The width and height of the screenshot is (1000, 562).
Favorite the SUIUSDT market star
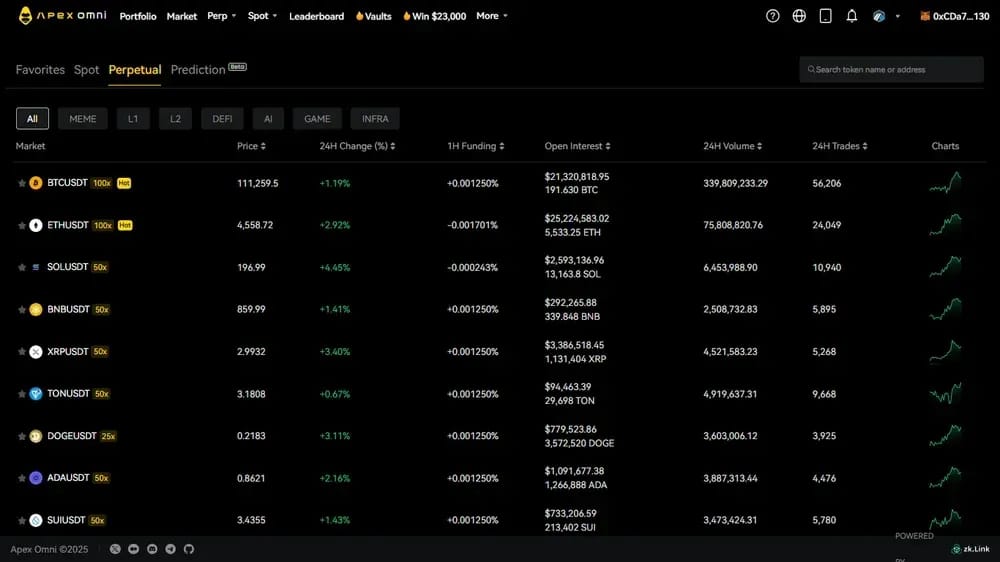click(22, 521)
